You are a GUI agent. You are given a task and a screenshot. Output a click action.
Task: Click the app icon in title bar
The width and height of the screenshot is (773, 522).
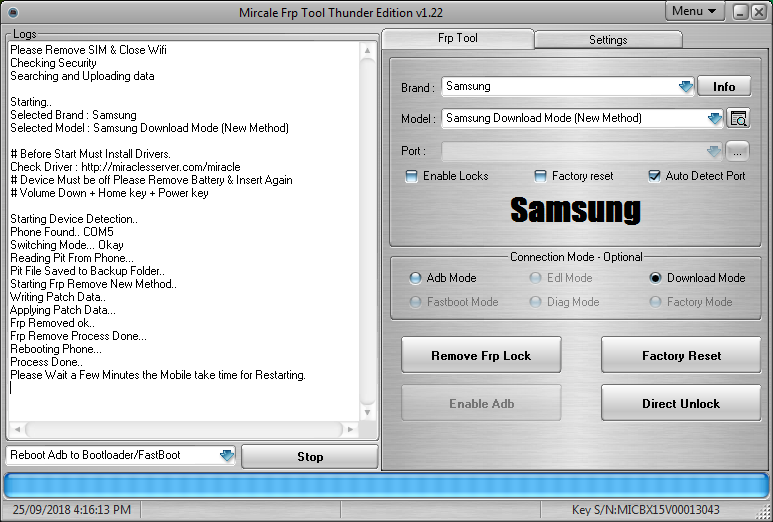[x=13, y=12]
